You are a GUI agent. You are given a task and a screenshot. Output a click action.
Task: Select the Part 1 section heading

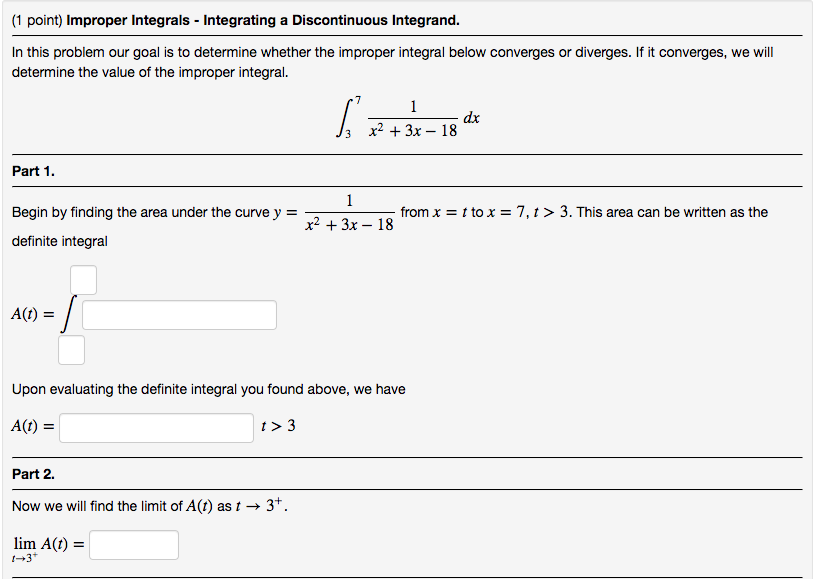click(33, 170)
